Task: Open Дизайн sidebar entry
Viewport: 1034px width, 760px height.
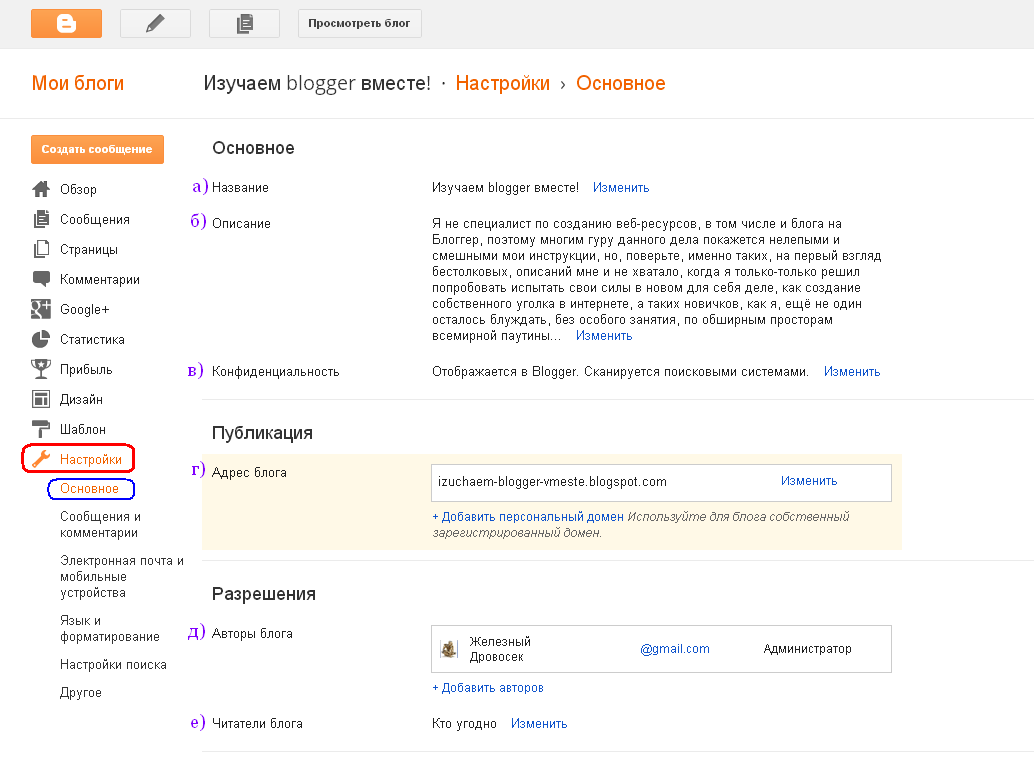Action: pyautogui.click(x=81, y=400)
